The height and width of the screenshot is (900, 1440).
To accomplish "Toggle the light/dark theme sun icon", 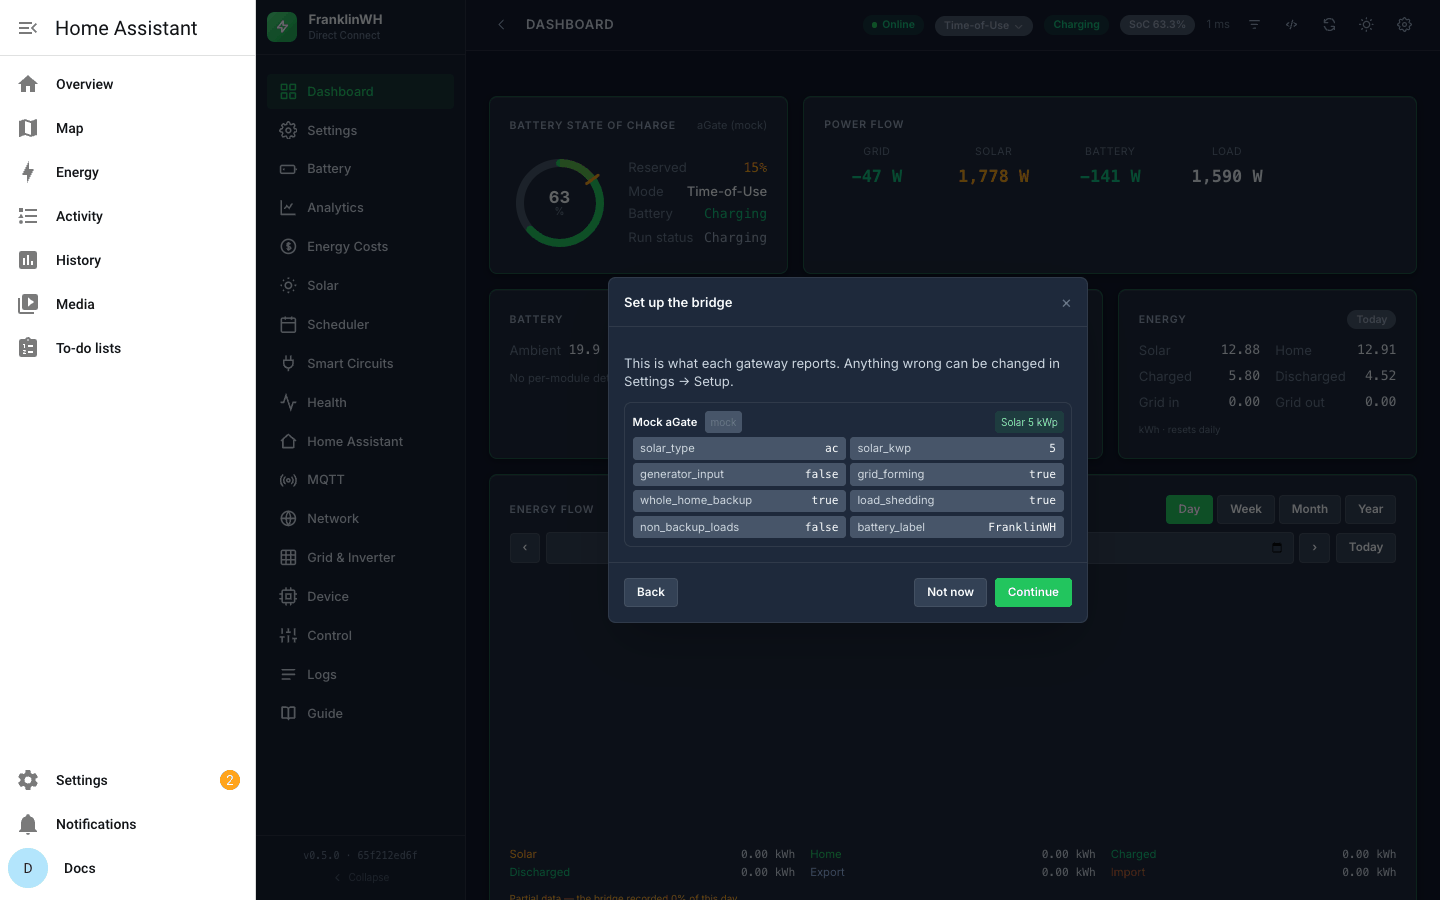I will click(x=1366, y=25).
